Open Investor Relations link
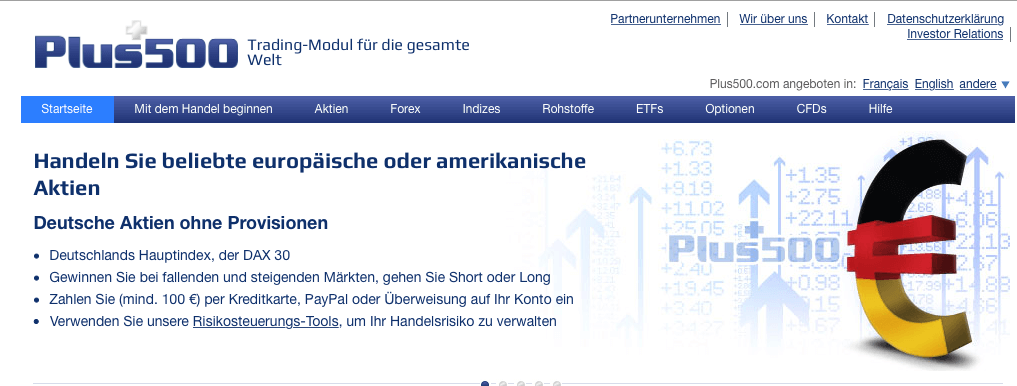The width and height of the screenshot is (1017, 386). (955, 34)
